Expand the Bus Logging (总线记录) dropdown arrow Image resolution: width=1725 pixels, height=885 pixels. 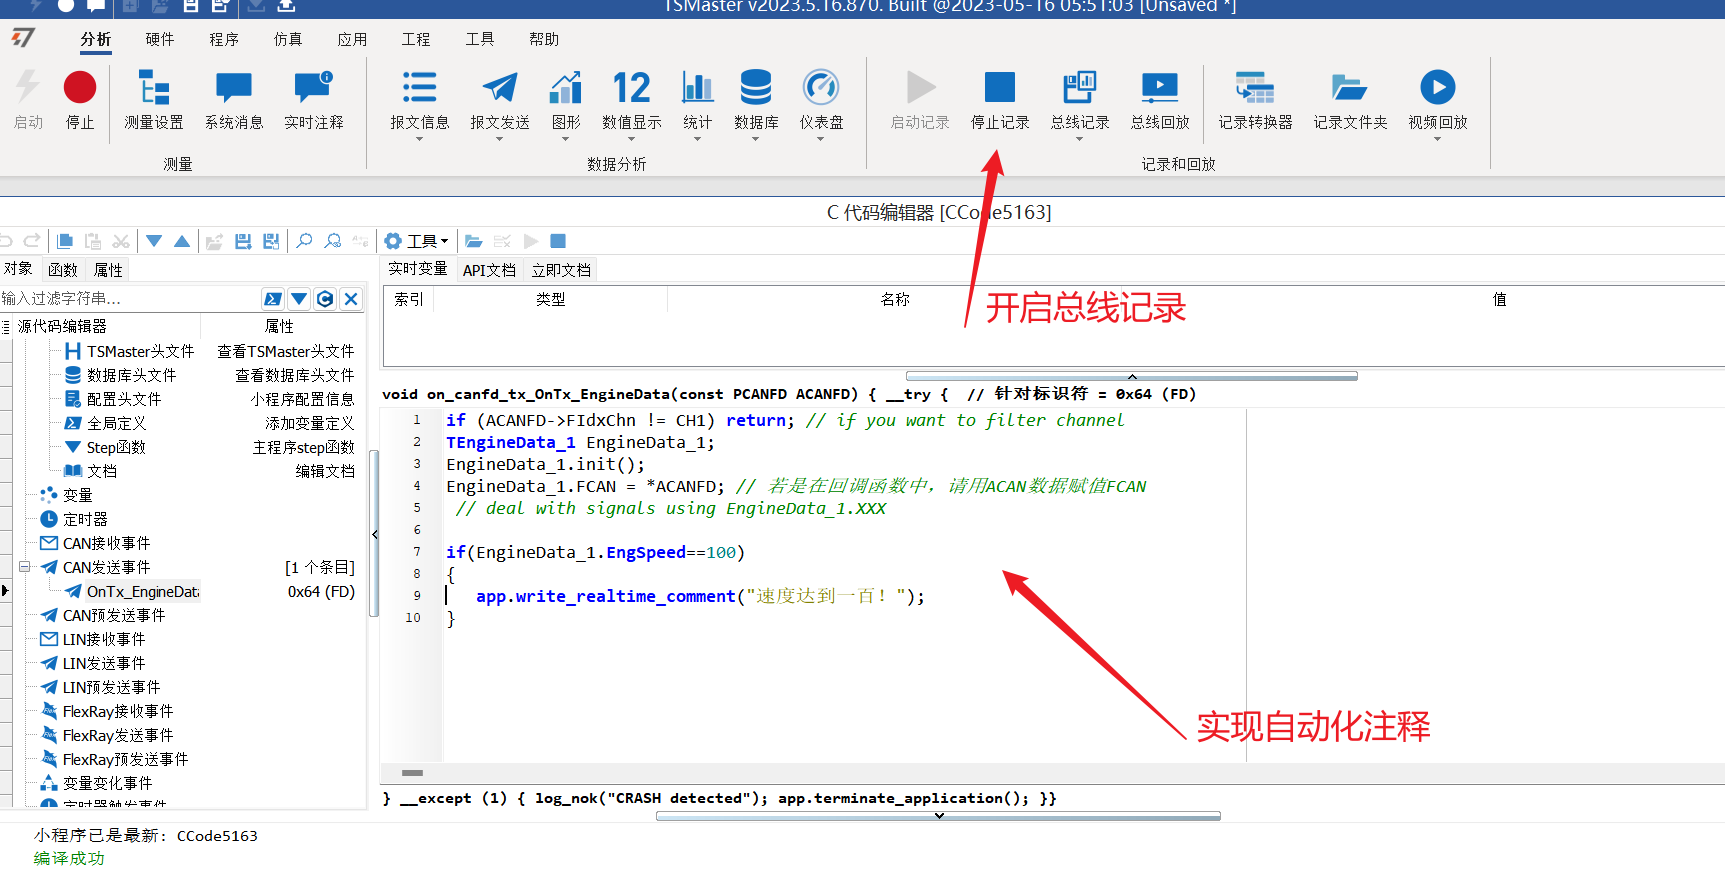[1080, 139]
